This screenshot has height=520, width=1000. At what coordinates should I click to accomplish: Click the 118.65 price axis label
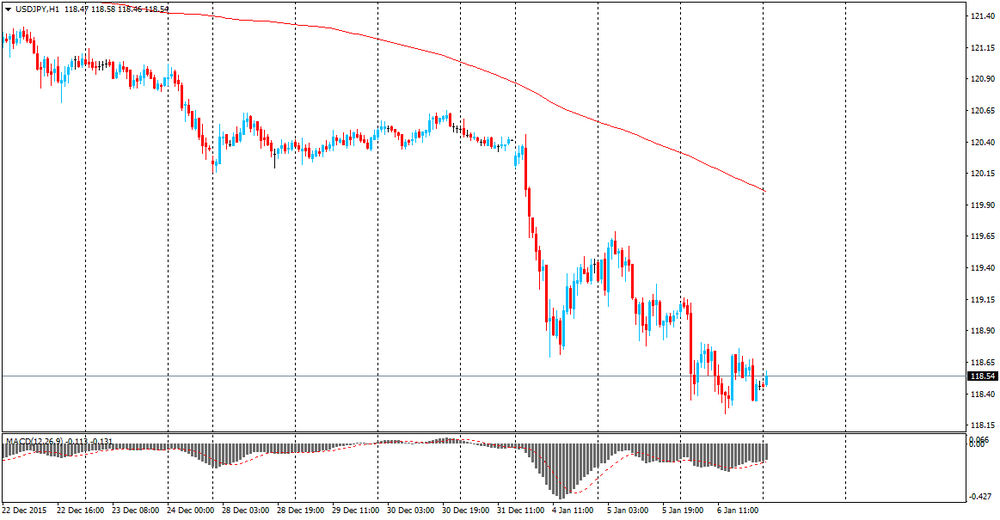click(983, 362)
